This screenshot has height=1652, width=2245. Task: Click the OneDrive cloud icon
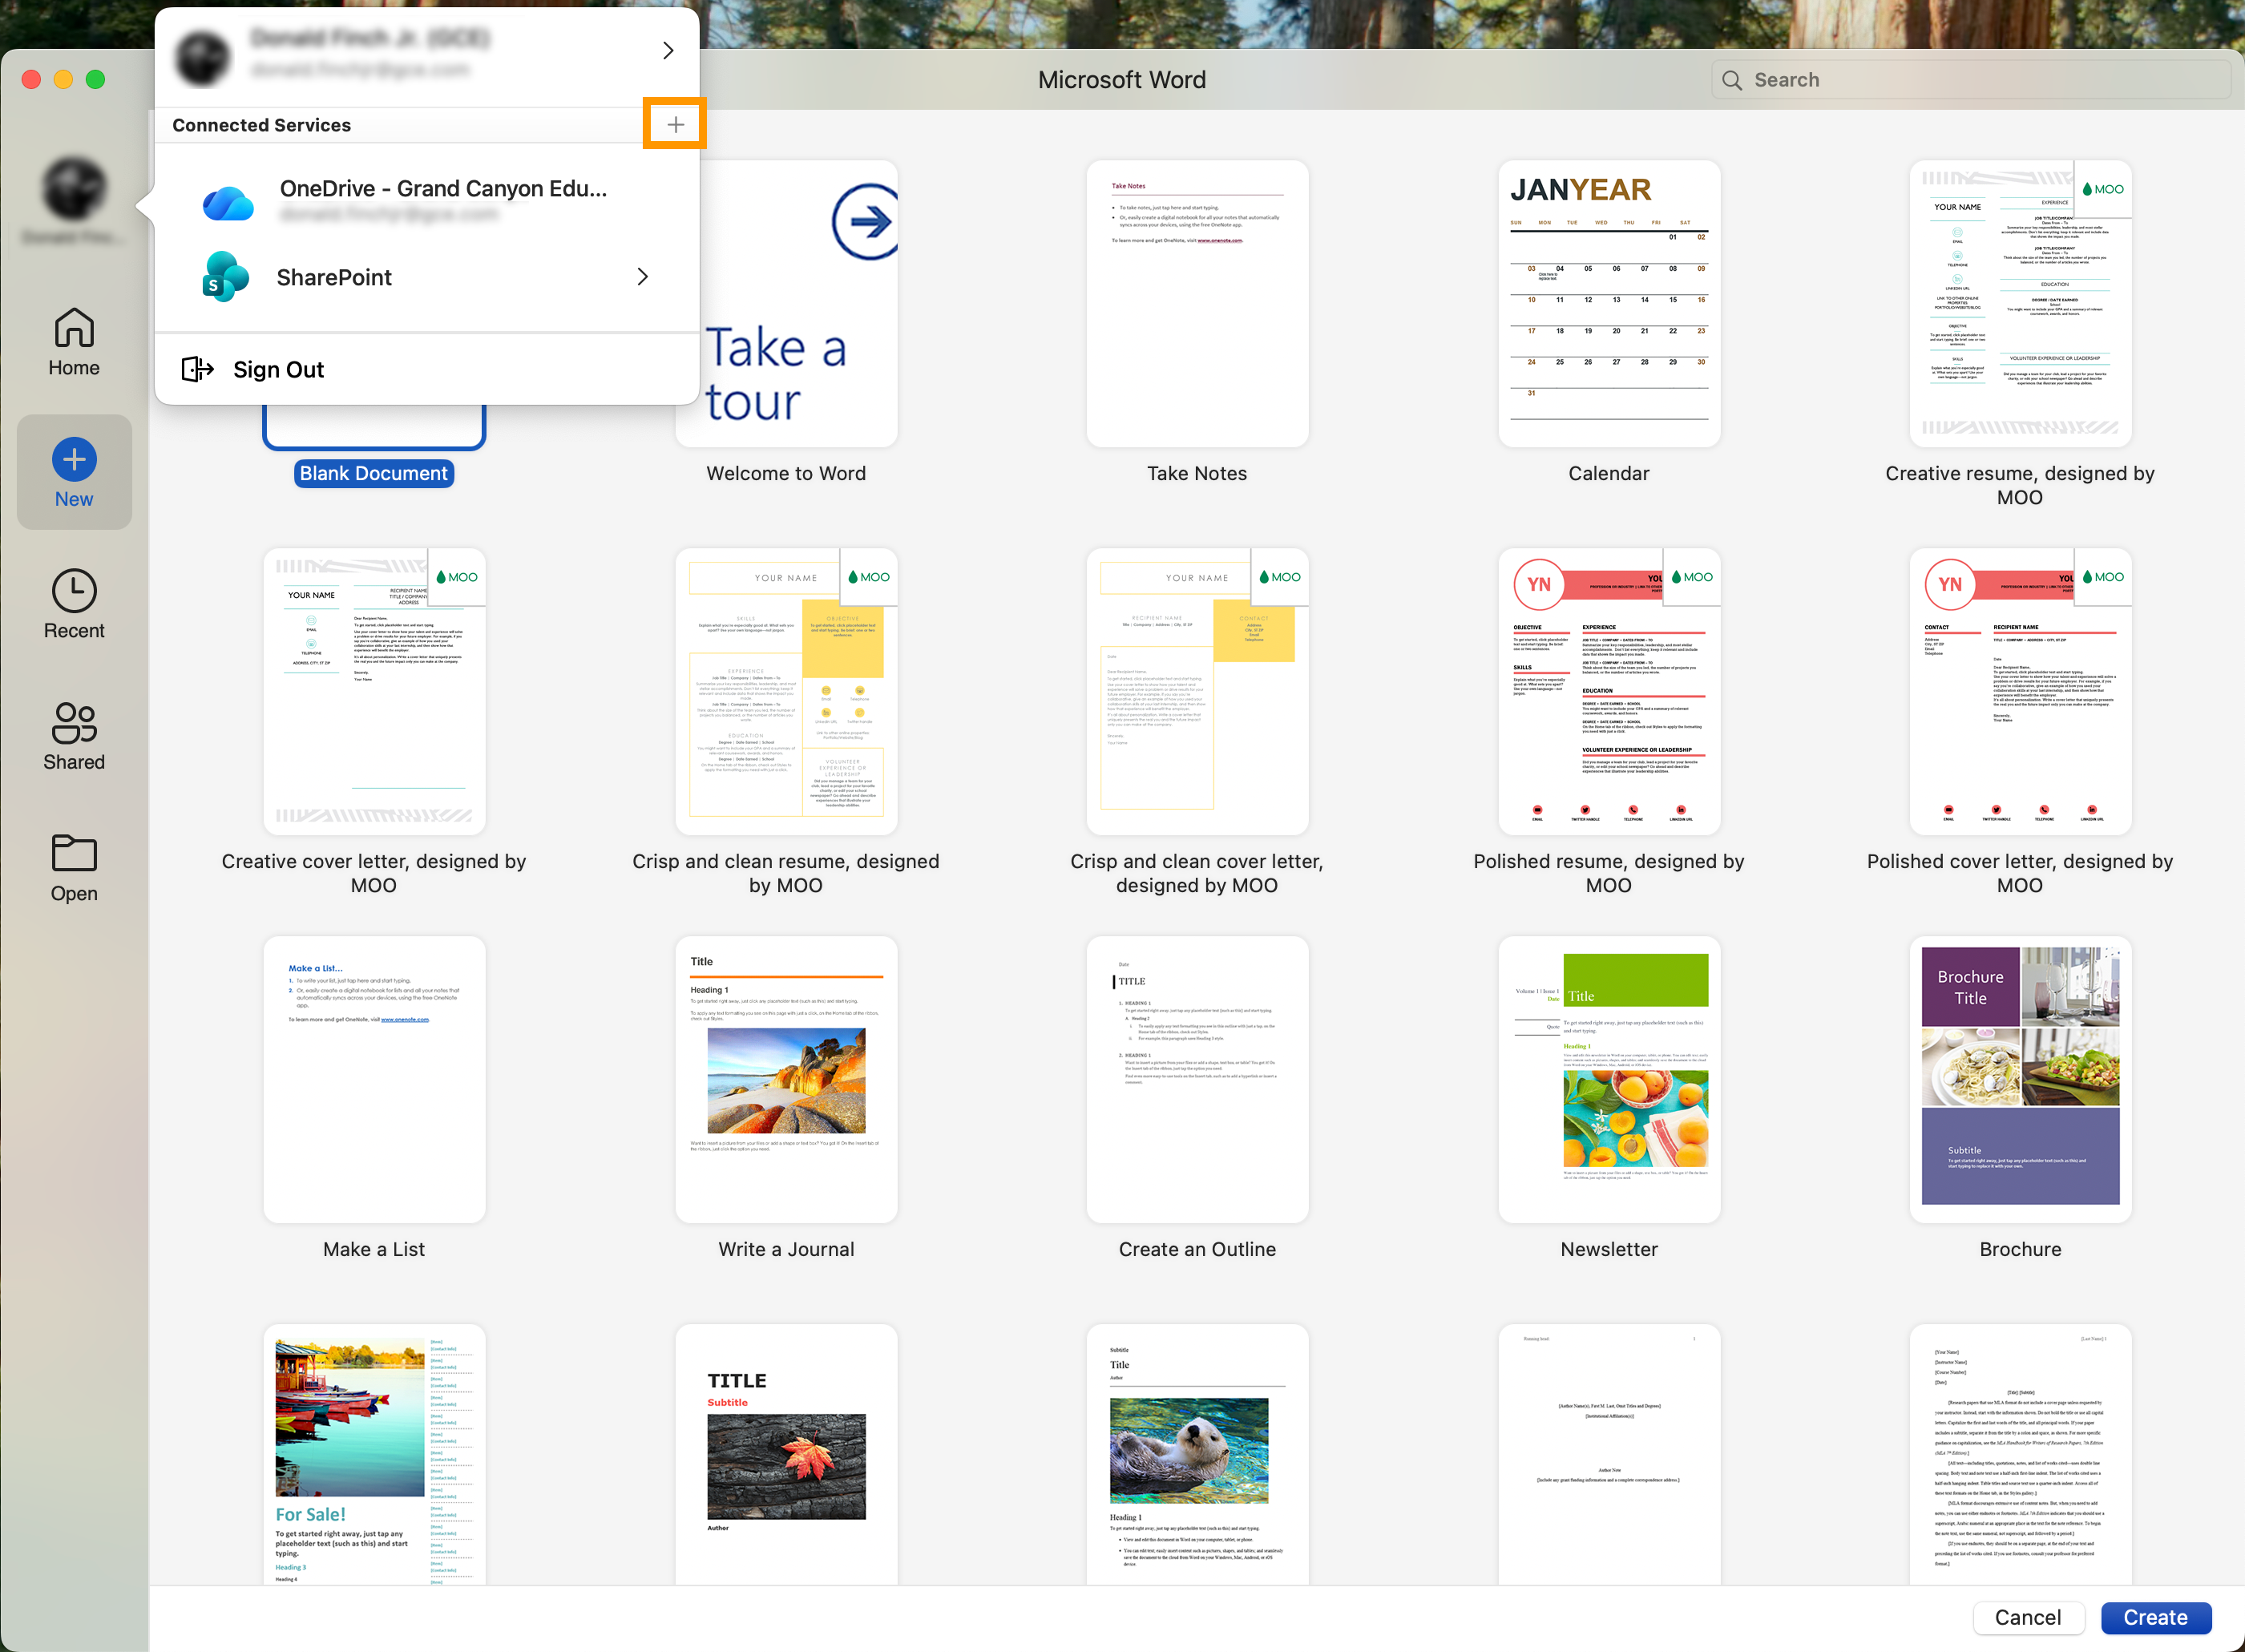(228, 204)
